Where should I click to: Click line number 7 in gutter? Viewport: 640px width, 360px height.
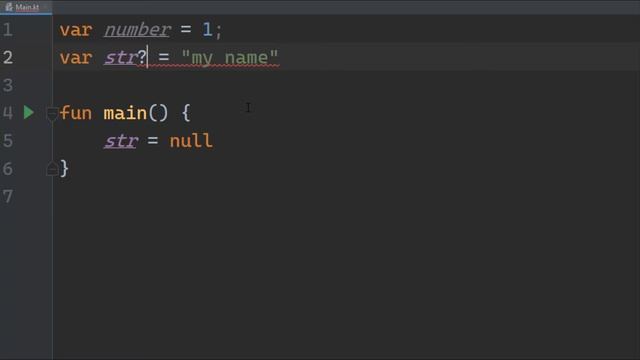point(8,196)
